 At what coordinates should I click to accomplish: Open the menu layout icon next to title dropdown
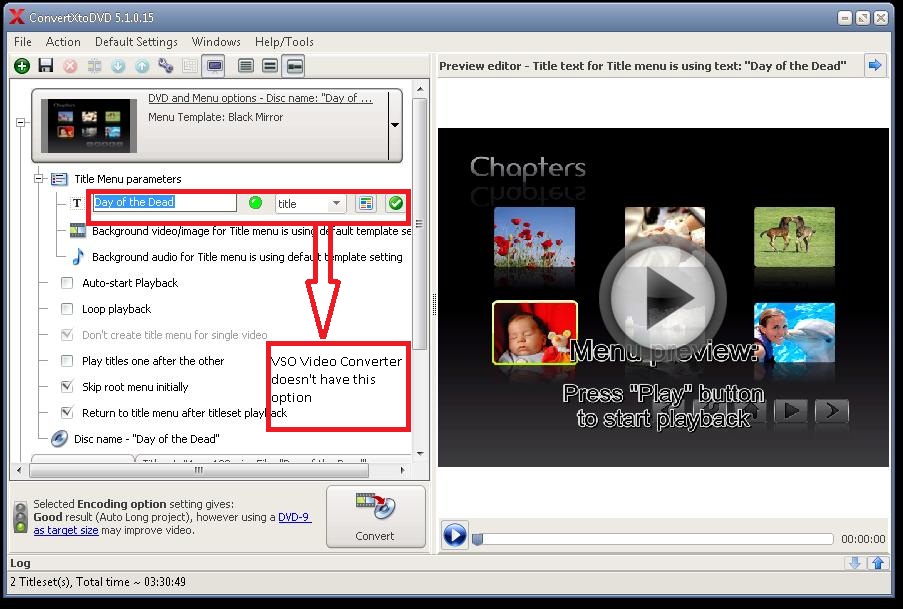click(366, 203)
